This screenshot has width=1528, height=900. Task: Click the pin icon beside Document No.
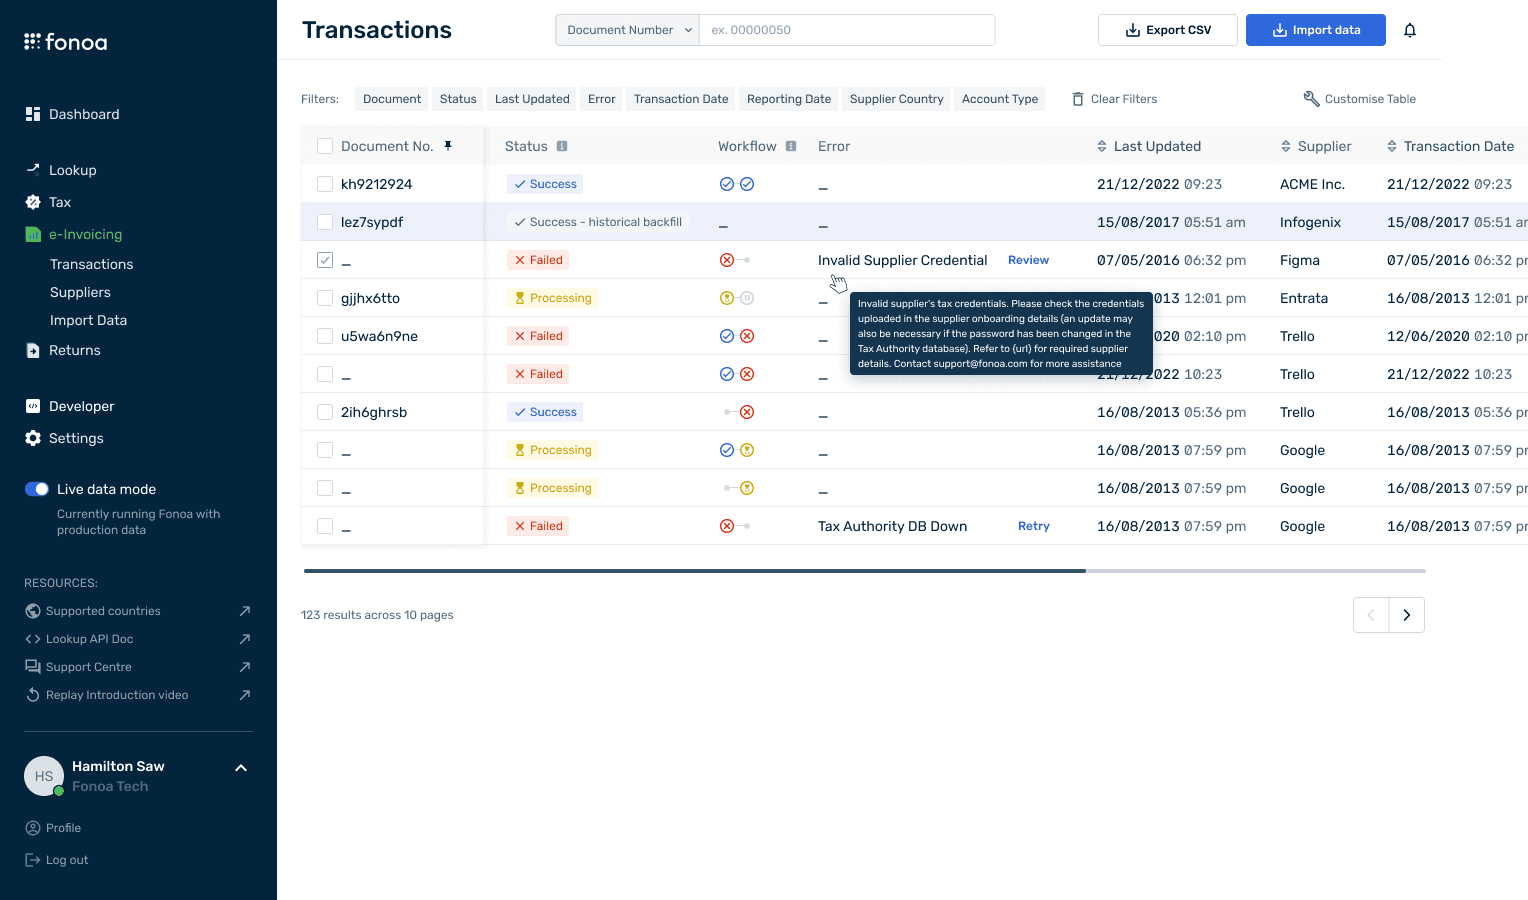click(x=448, y=146)
